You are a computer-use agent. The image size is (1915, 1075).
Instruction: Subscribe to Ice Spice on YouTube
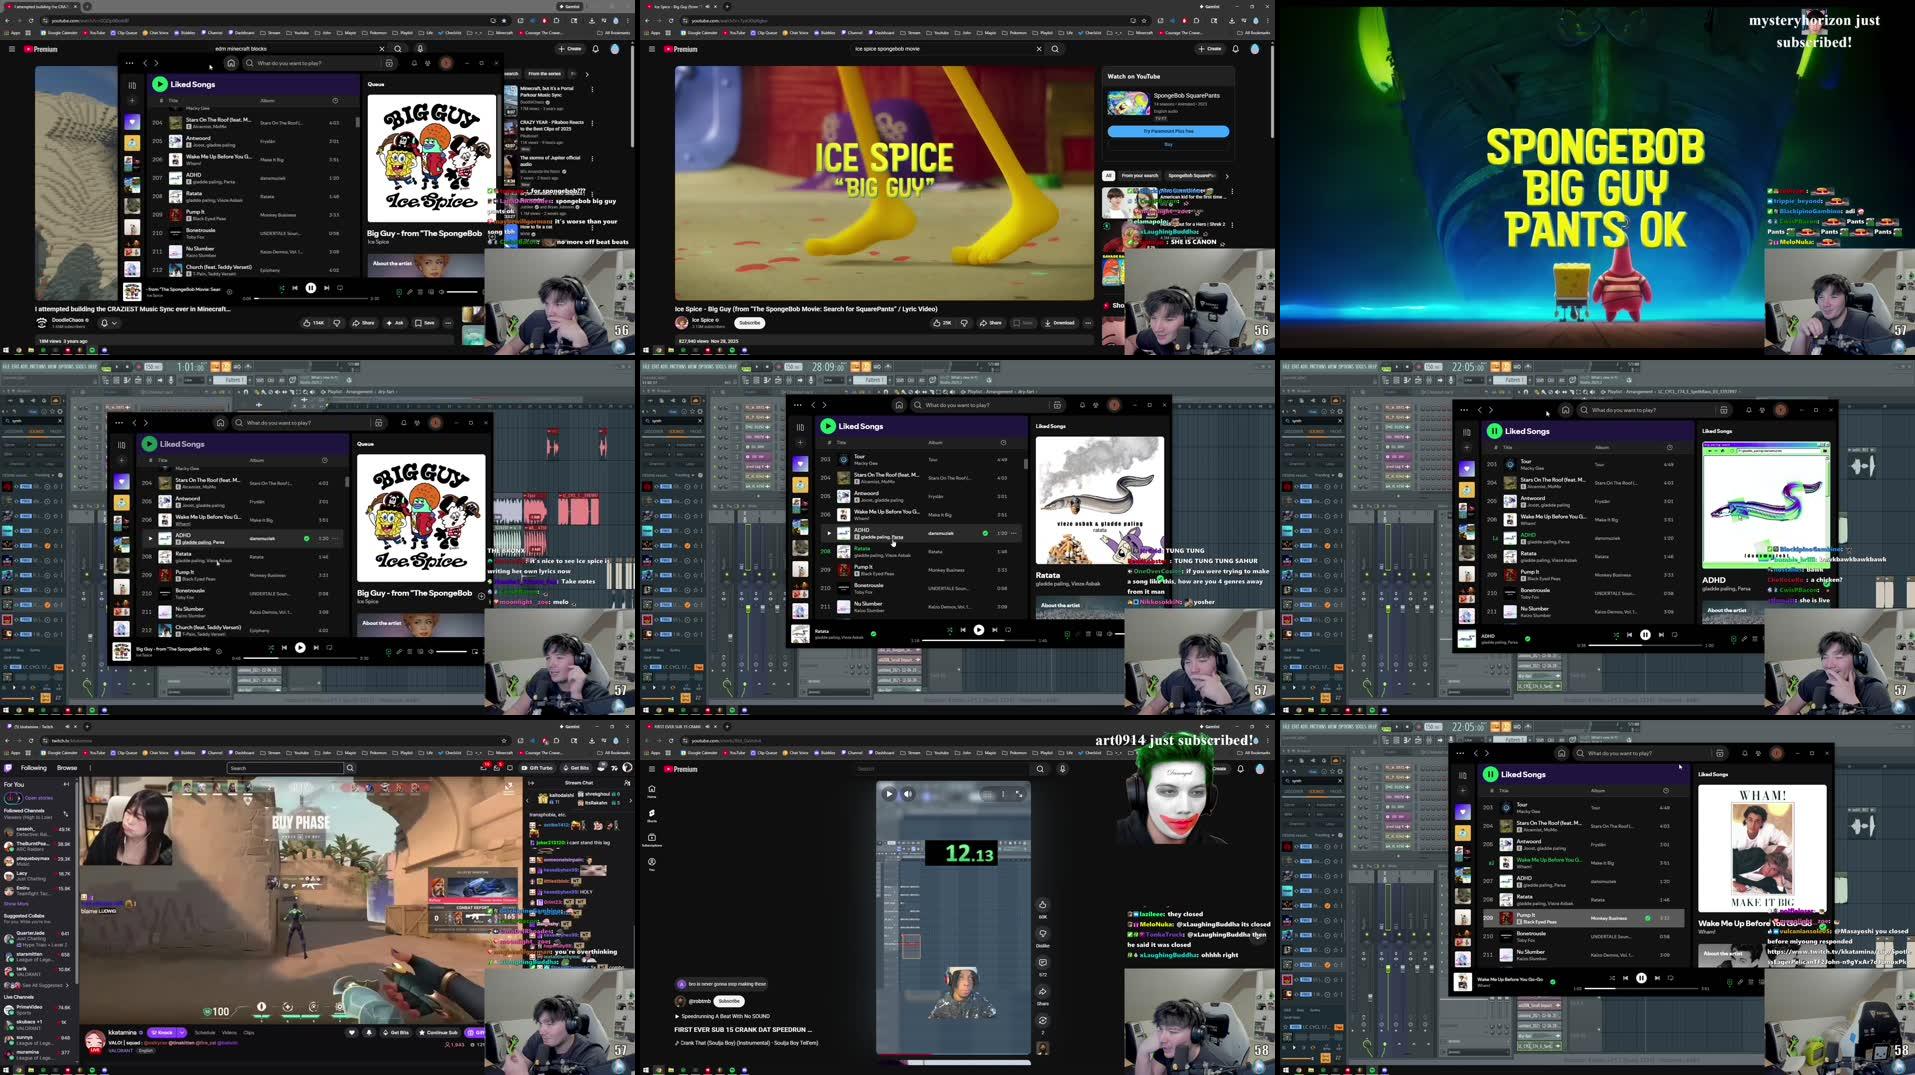[x=748, y=322]
